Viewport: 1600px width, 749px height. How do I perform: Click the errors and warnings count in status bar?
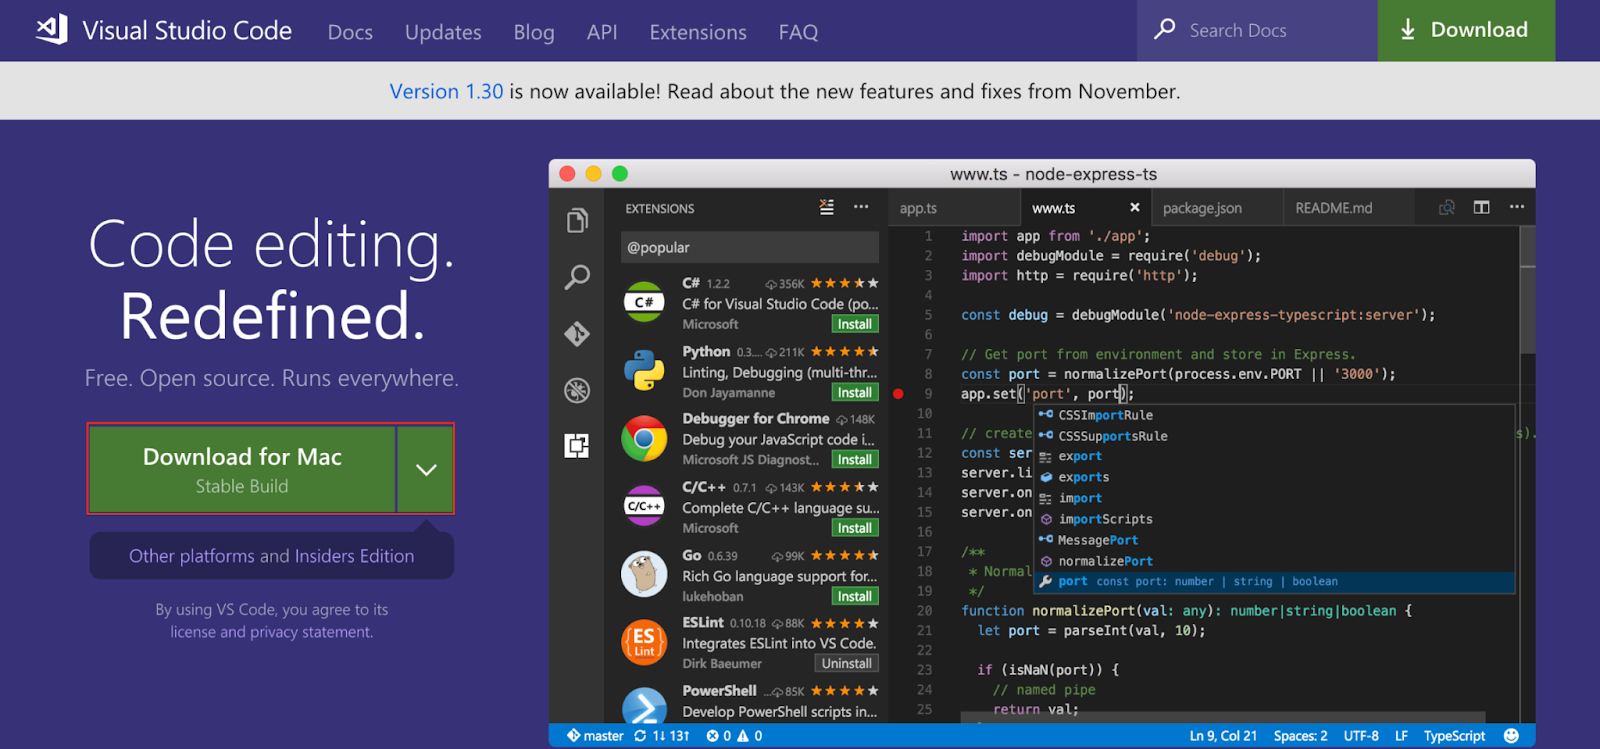[x=734, y=736]
